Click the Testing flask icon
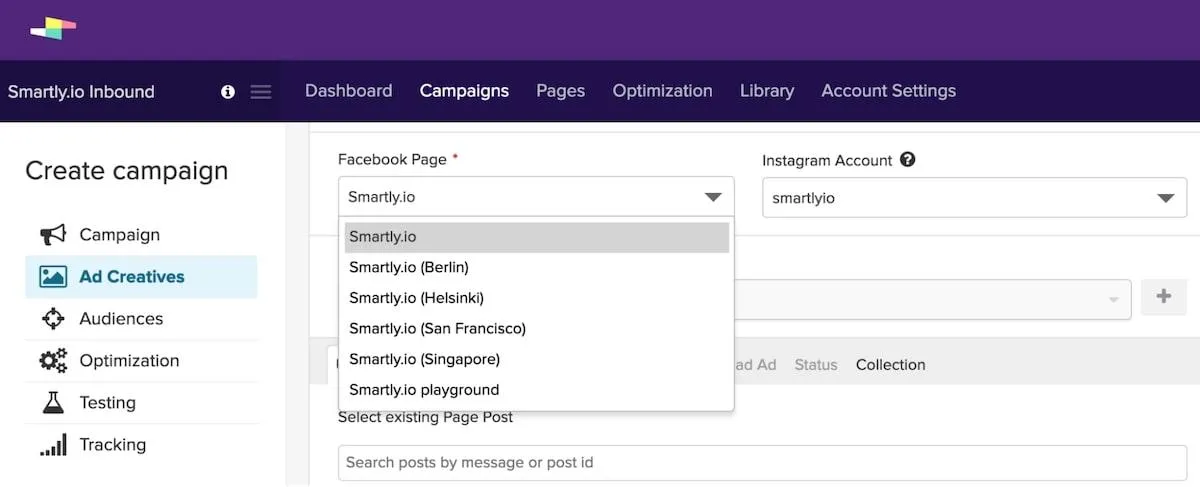Screen dimensions: 1200x487 tap(53, 403)
